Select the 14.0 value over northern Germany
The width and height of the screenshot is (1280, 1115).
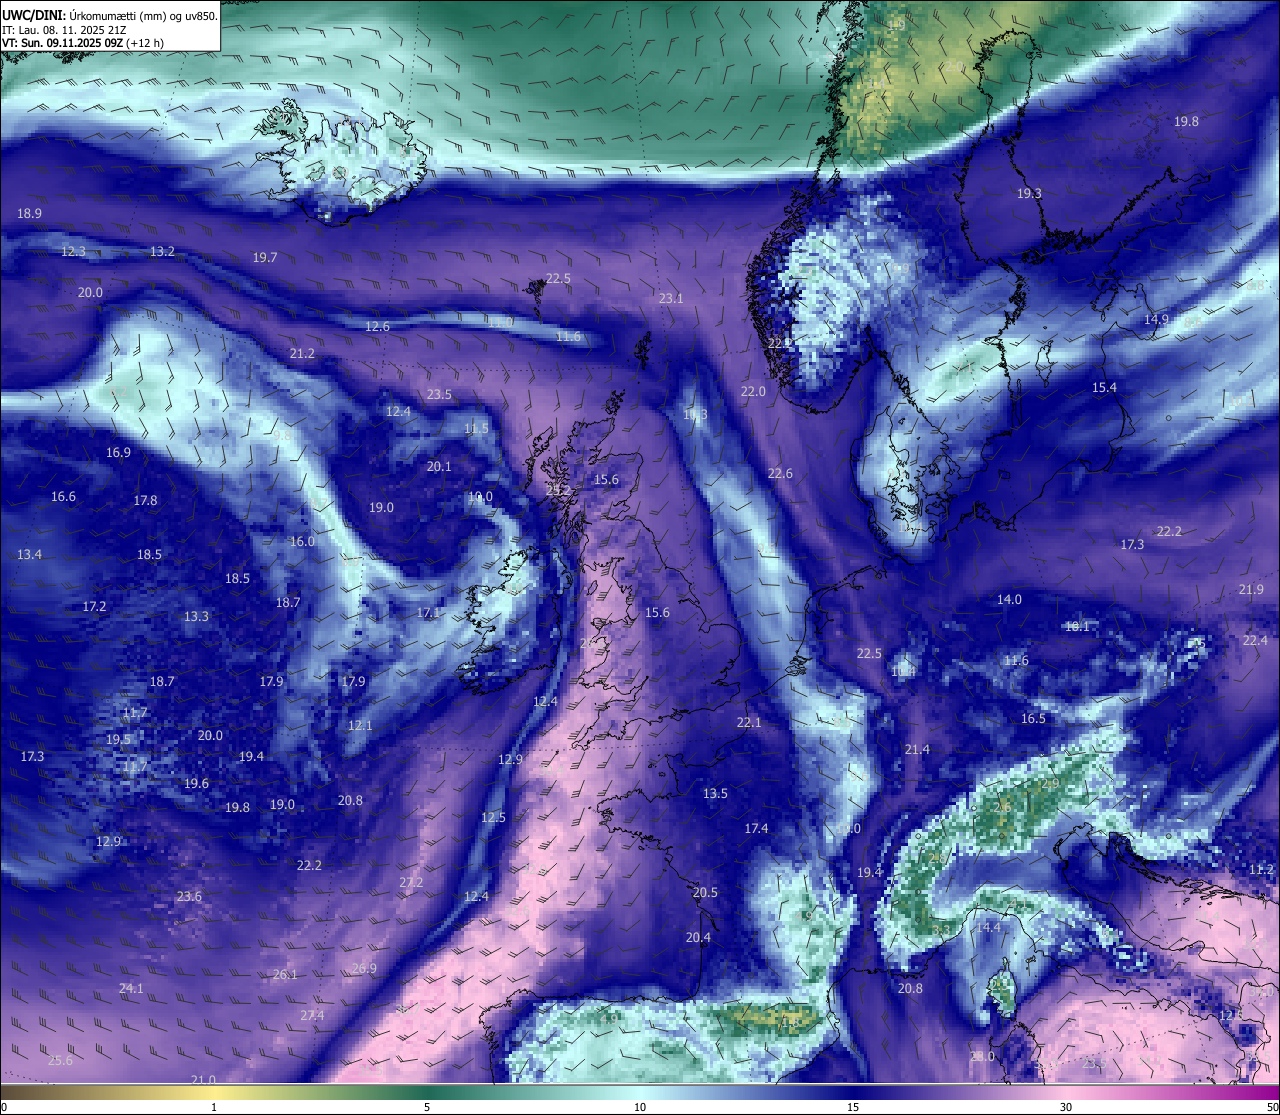click(1009, 599)
